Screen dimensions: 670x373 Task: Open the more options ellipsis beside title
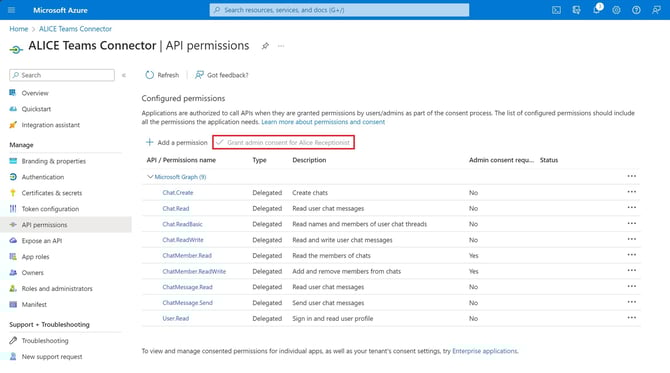[x=281, y=46]
